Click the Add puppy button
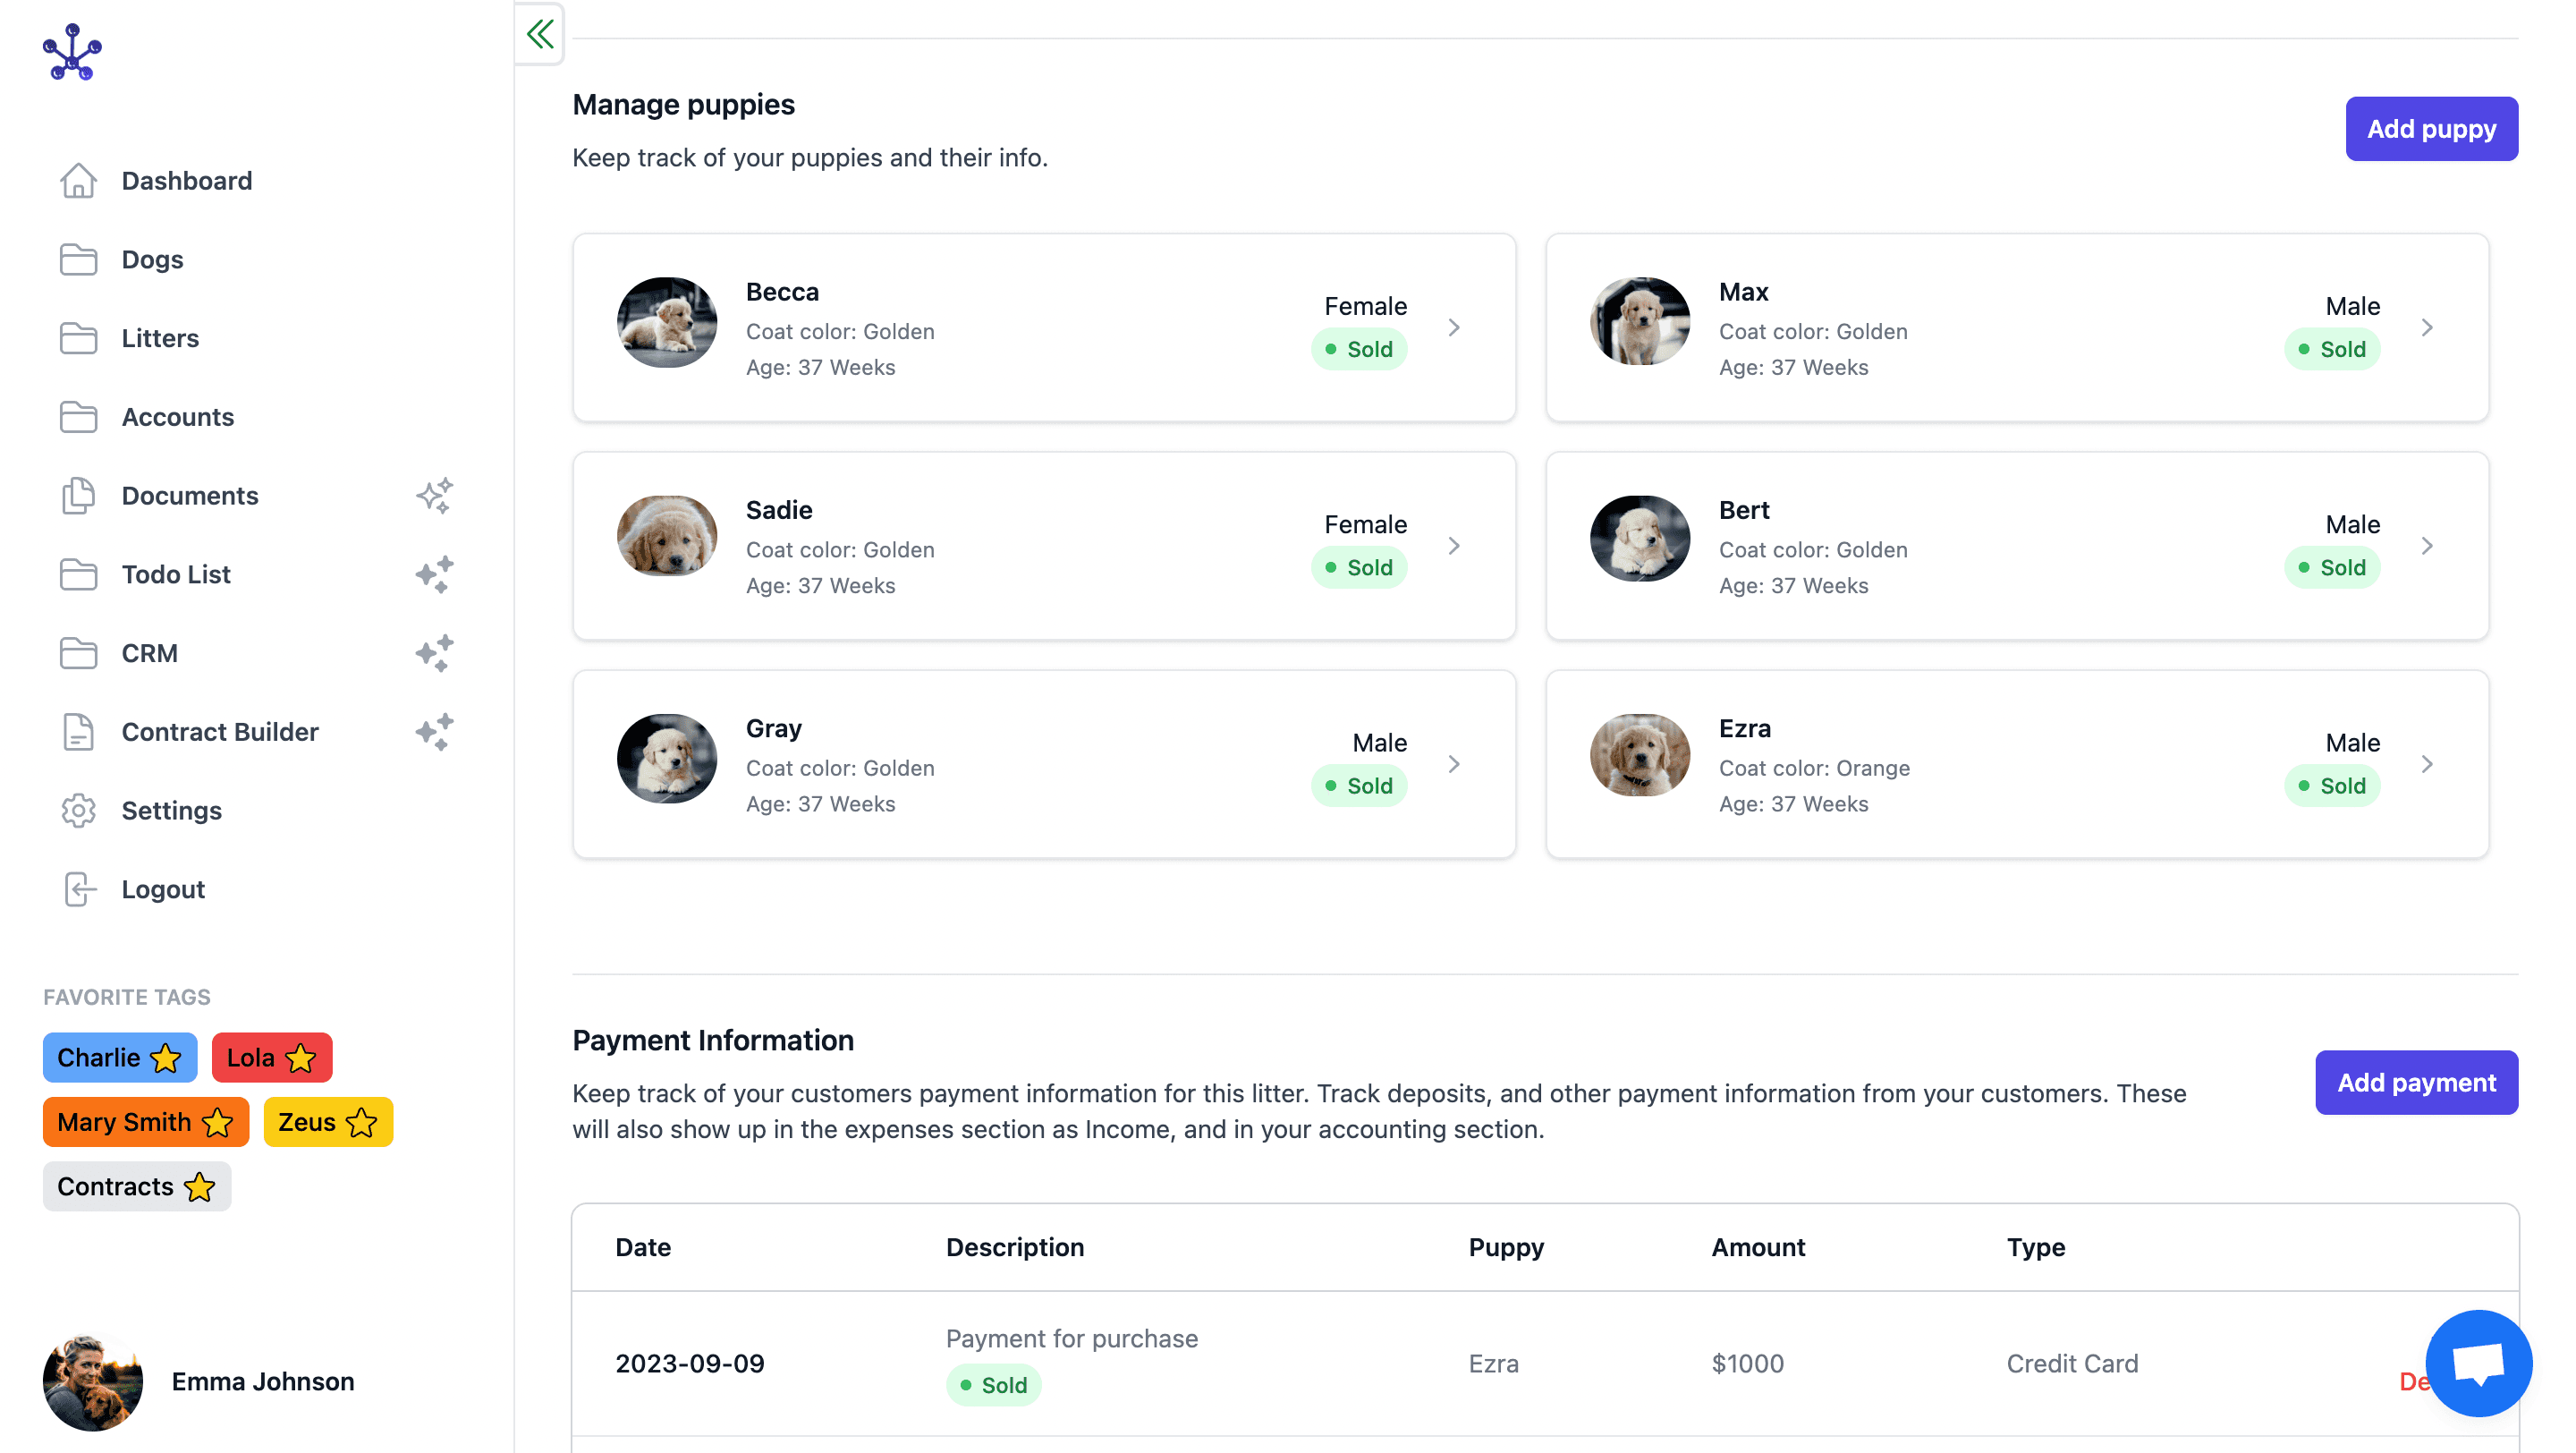The width and height of the screenshot is (2576, 1453). click(2431, 128)
